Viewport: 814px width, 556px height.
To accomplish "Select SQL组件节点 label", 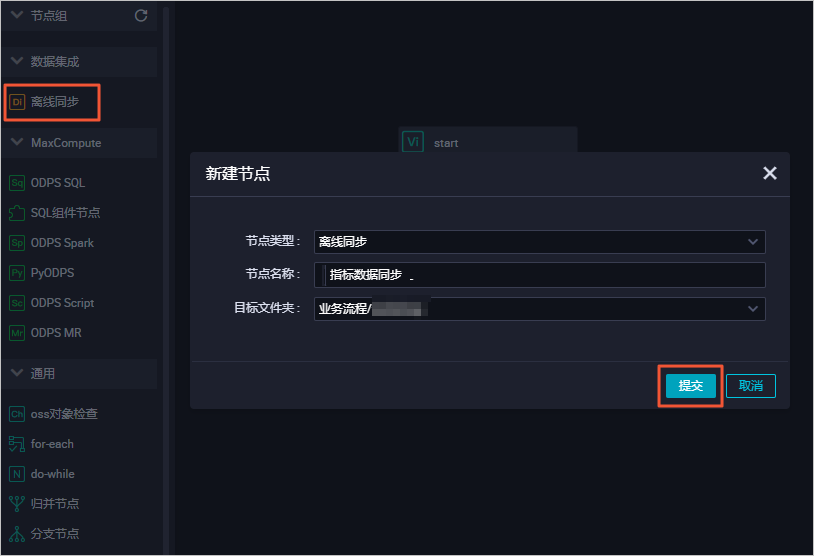I will (x=65, y=213).
